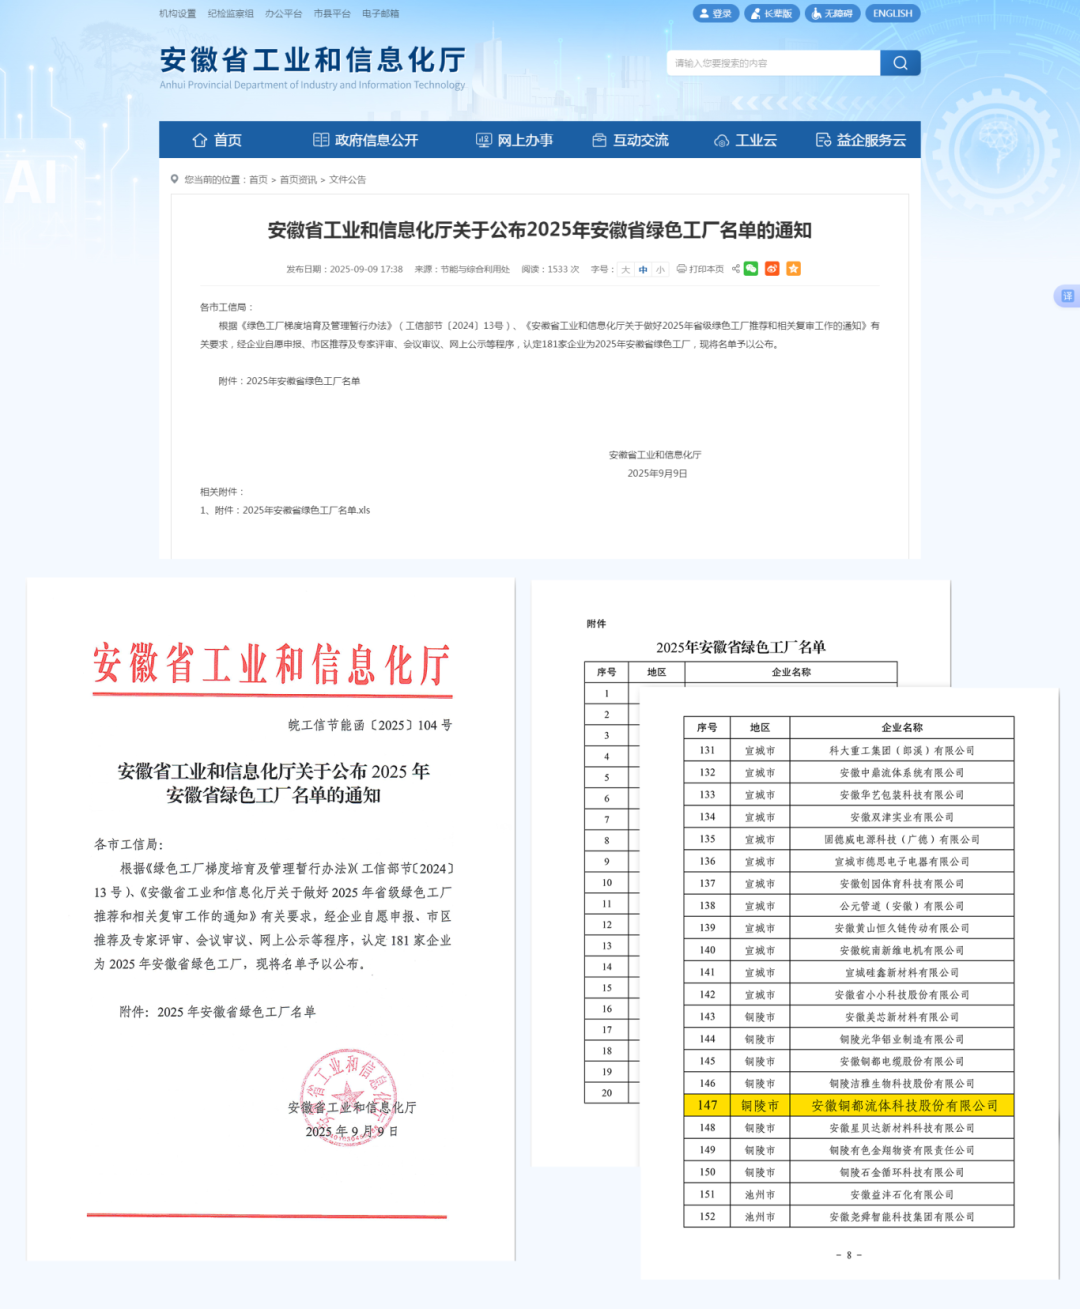Viewport: 1080px width, 1309px height.
Task: Click the orange star share icon
Action: tap(793, 269)
